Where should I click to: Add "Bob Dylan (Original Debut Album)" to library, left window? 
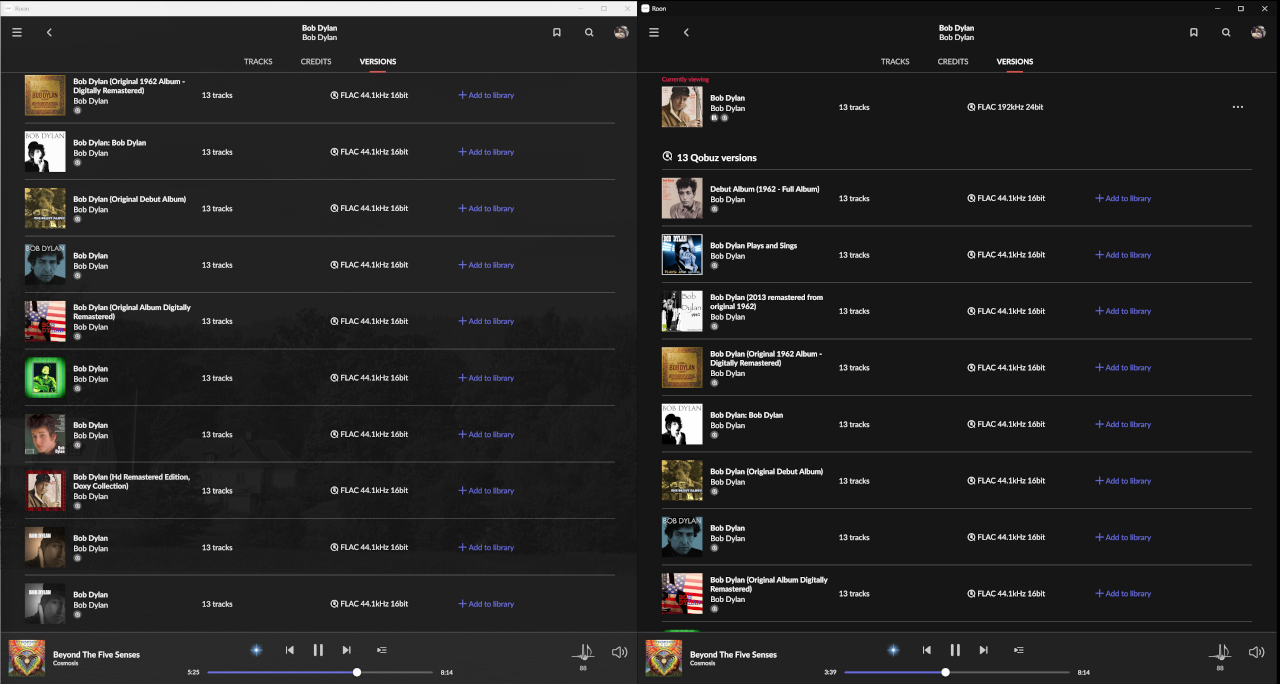(486, 209)
